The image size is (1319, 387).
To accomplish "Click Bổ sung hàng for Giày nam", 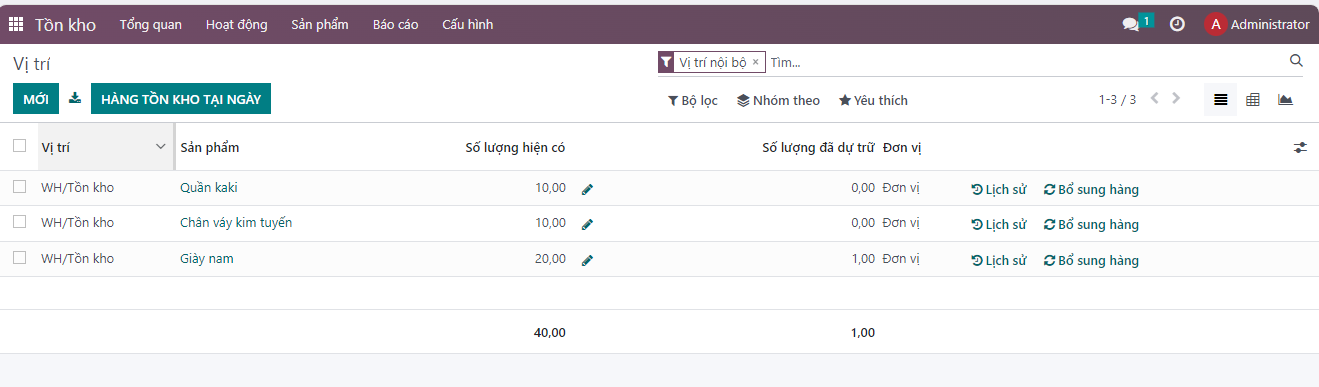I will (x=1091, y=261).
